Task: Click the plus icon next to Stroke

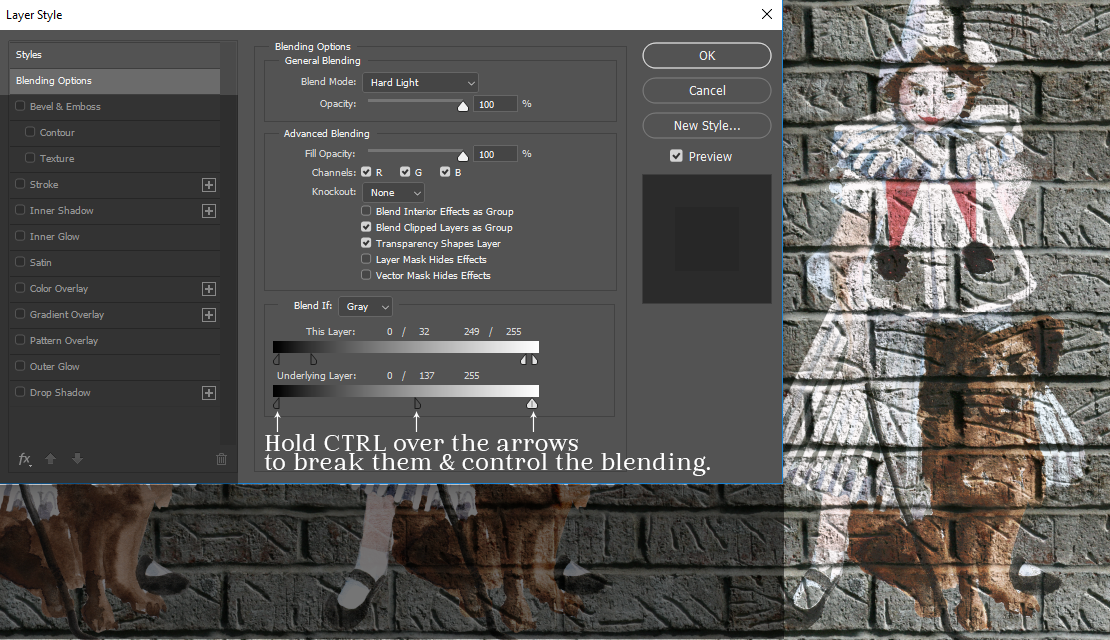Action: tap(209, 185)
